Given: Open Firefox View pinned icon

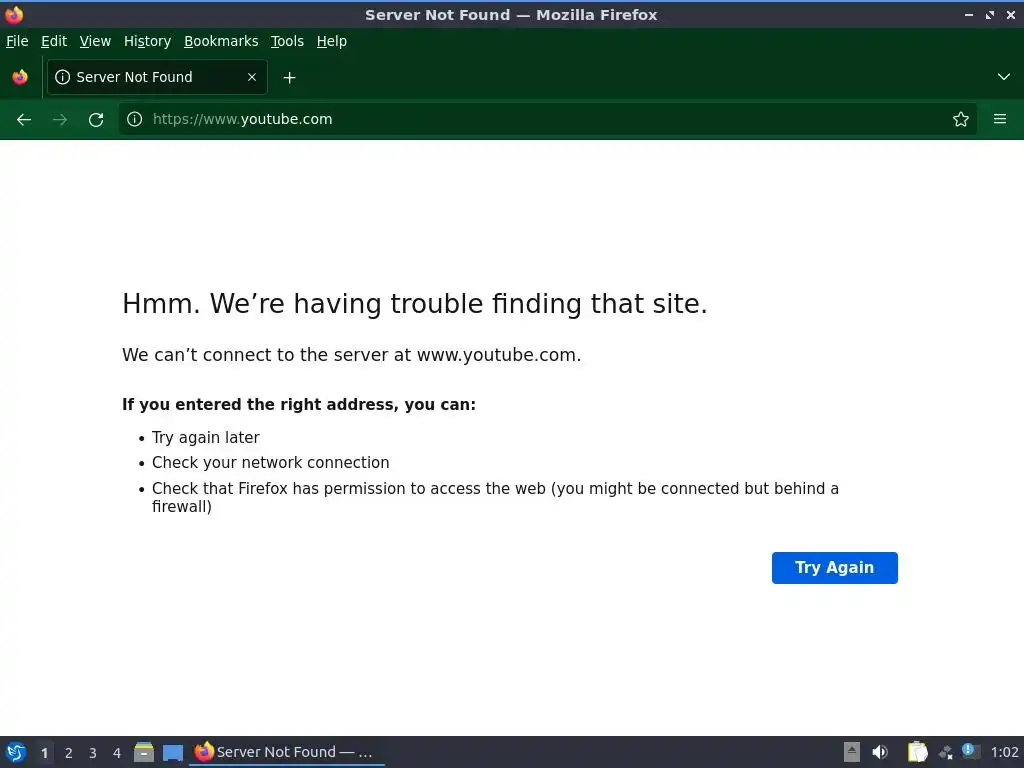Looking at the screenshot, I should (20, 77).
